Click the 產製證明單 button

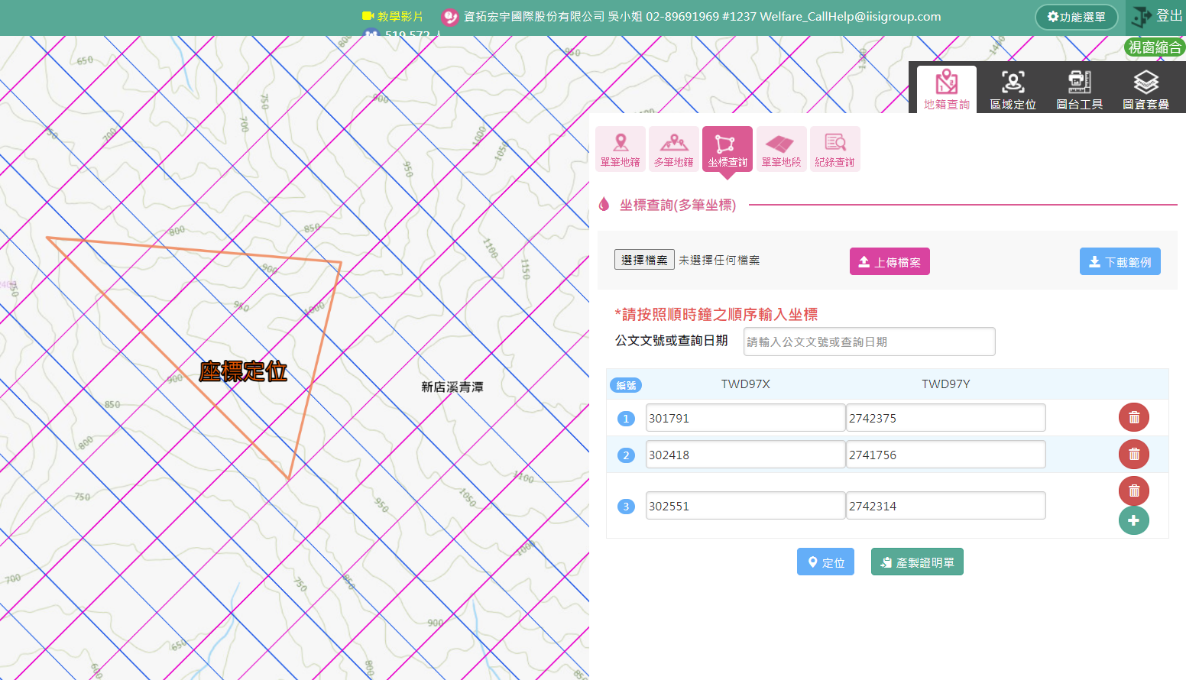[917, 562]
